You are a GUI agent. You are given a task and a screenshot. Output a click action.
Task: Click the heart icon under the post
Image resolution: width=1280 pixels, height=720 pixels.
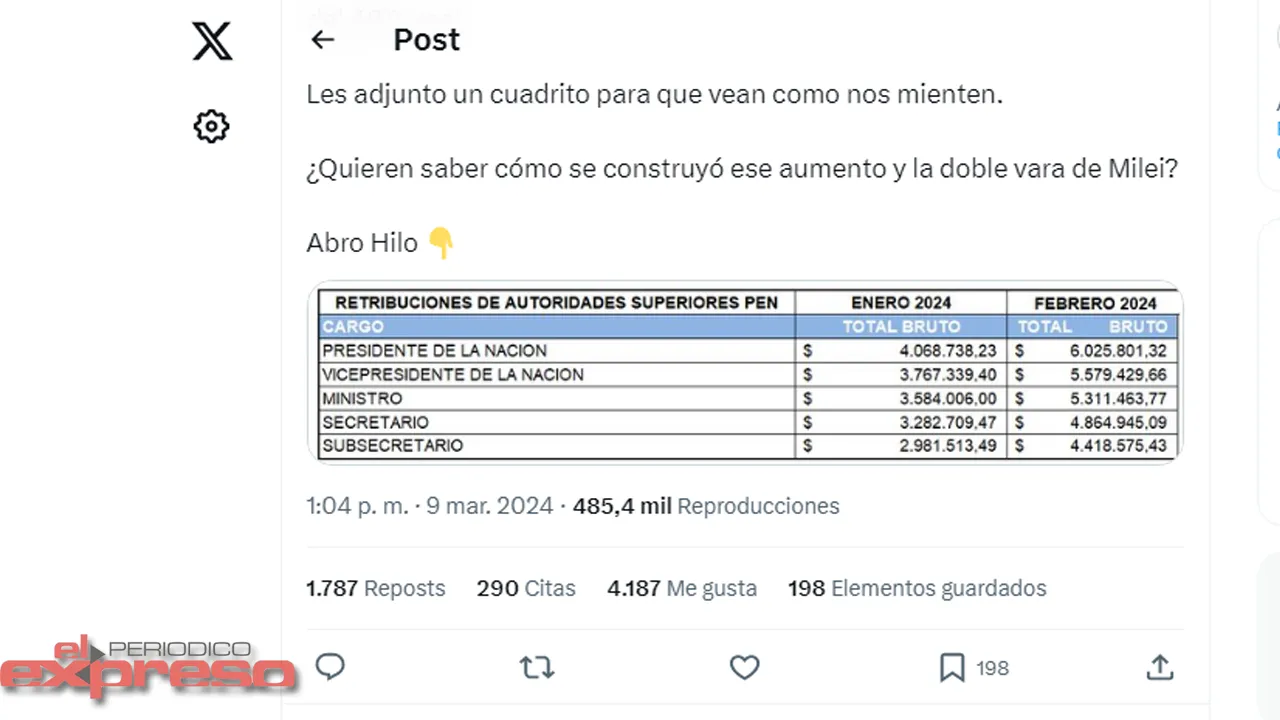[744, 667]
